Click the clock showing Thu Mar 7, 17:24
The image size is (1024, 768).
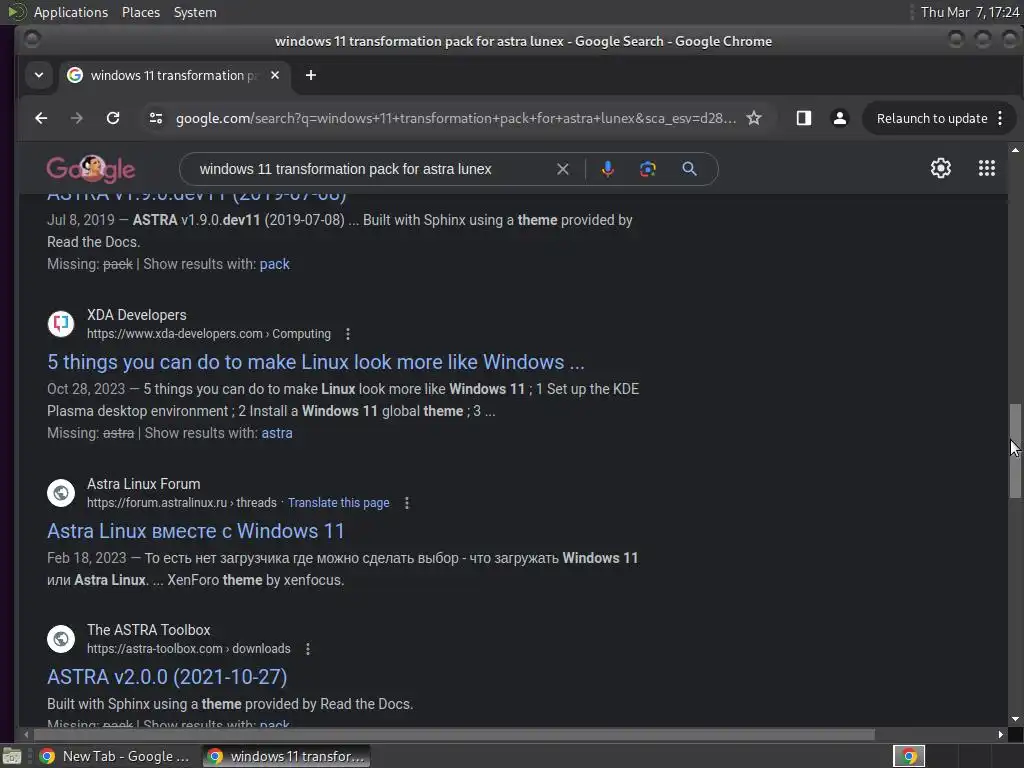click(x=970, y=12)
